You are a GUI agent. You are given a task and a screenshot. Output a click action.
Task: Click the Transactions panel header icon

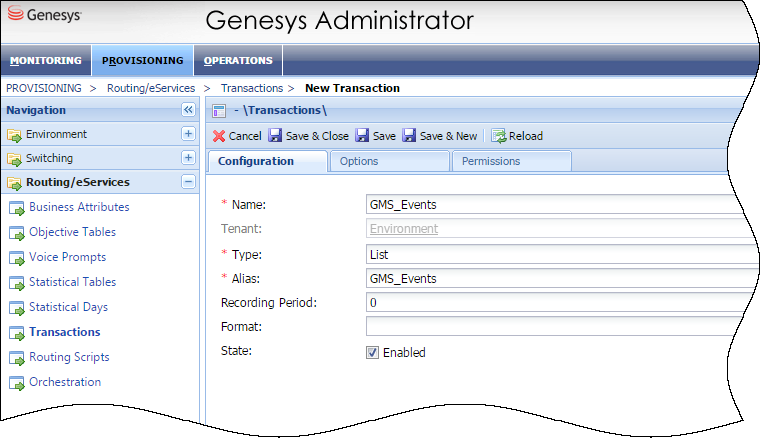coord(219,111)
